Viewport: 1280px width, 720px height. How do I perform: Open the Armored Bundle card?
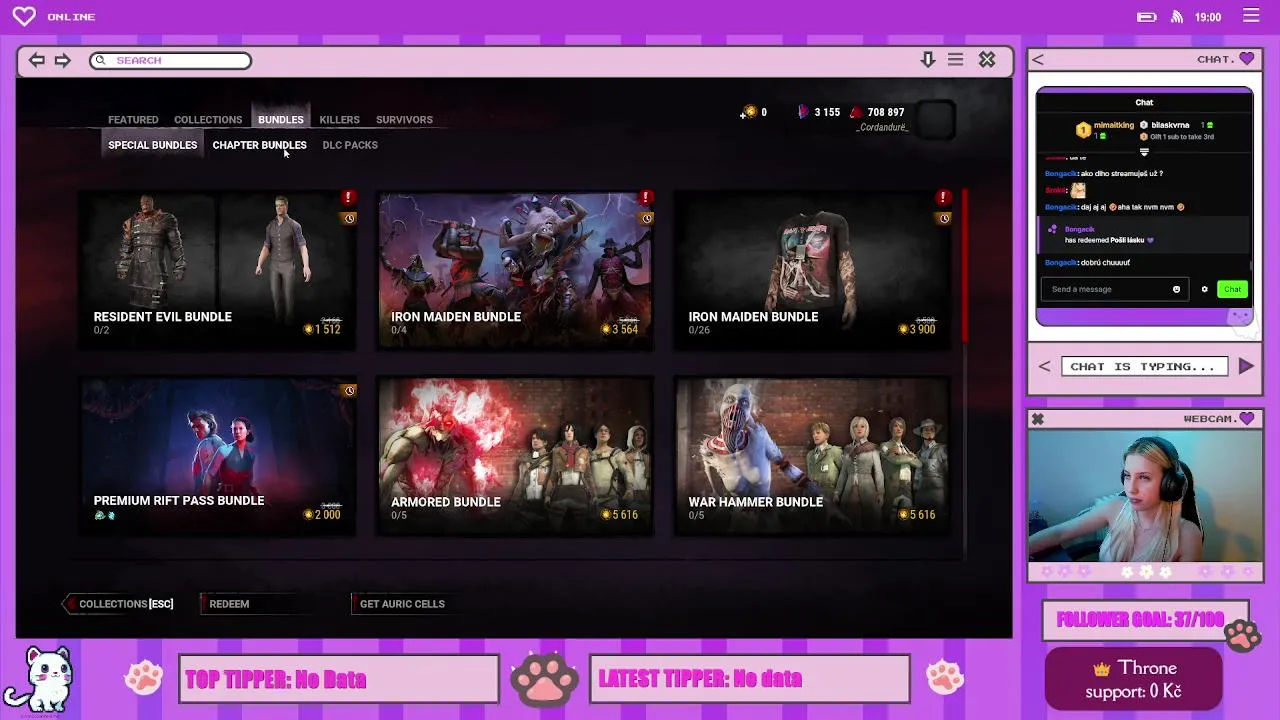point(515,456)
